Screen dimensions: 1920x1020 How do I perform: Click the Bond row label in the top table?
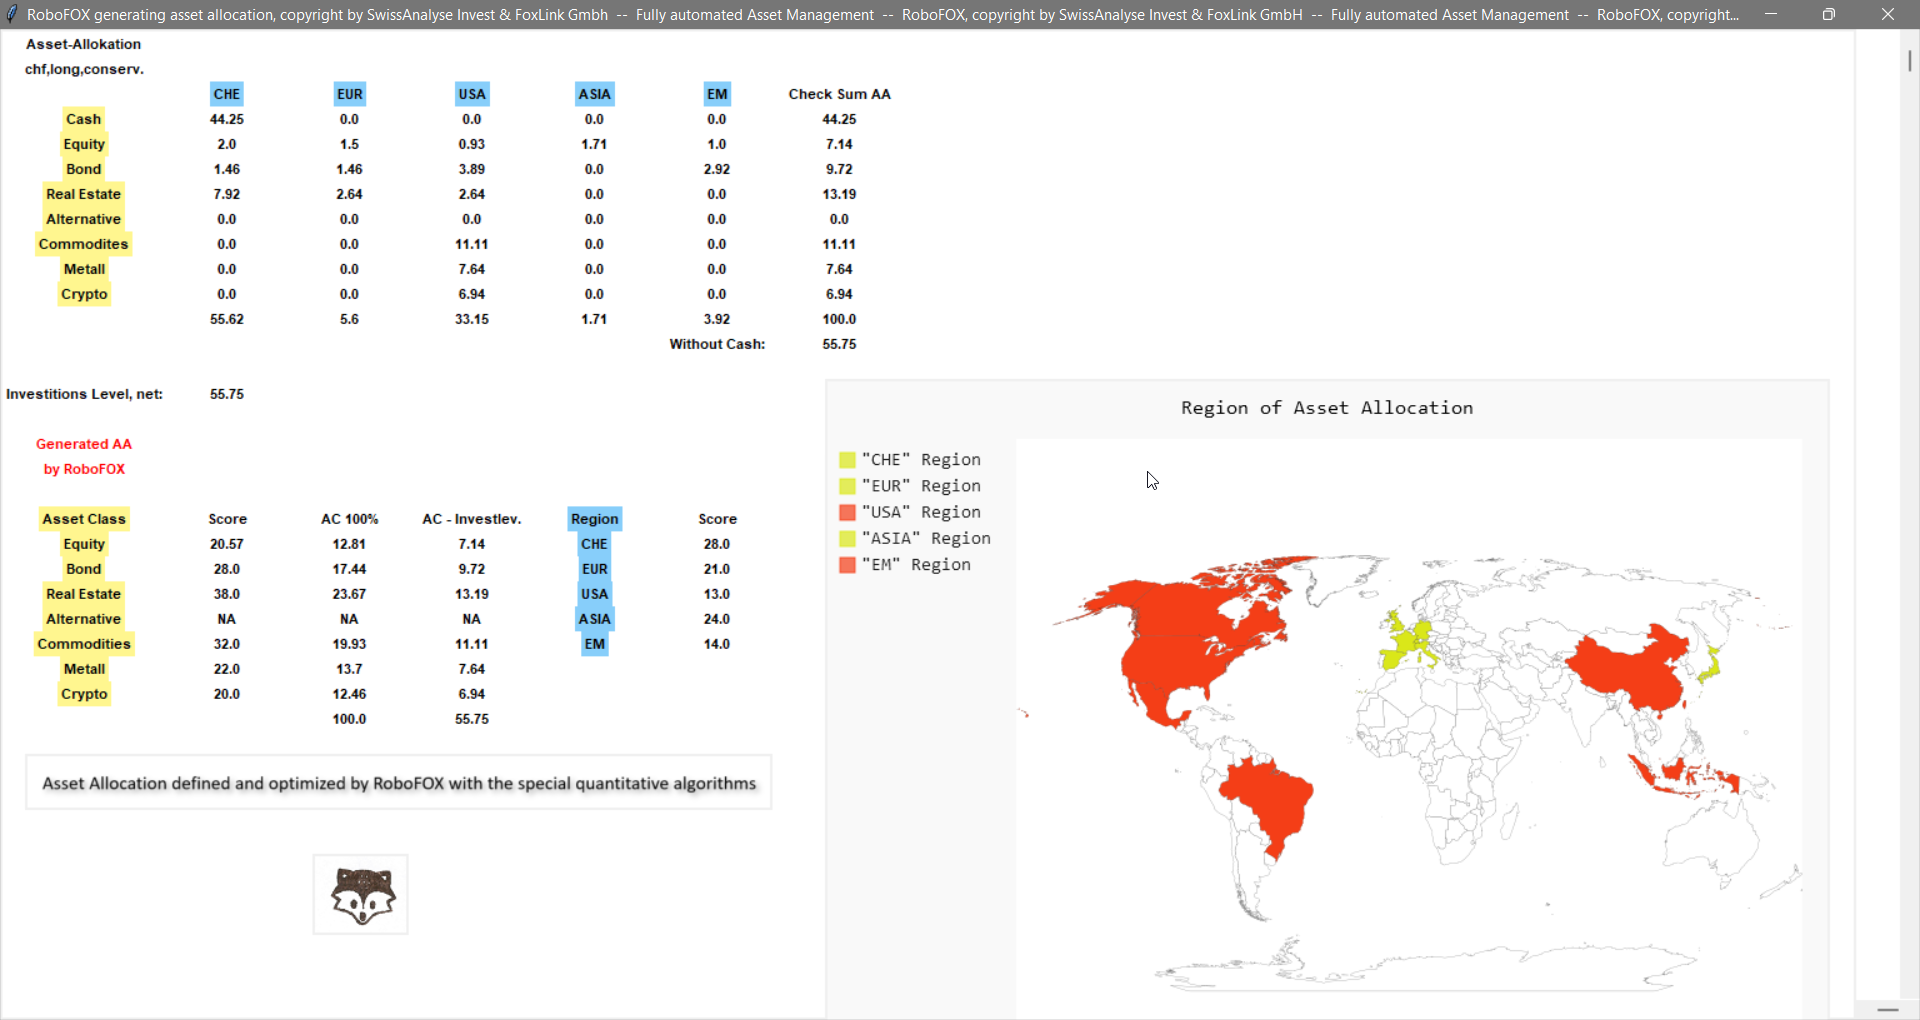point(84,169)
